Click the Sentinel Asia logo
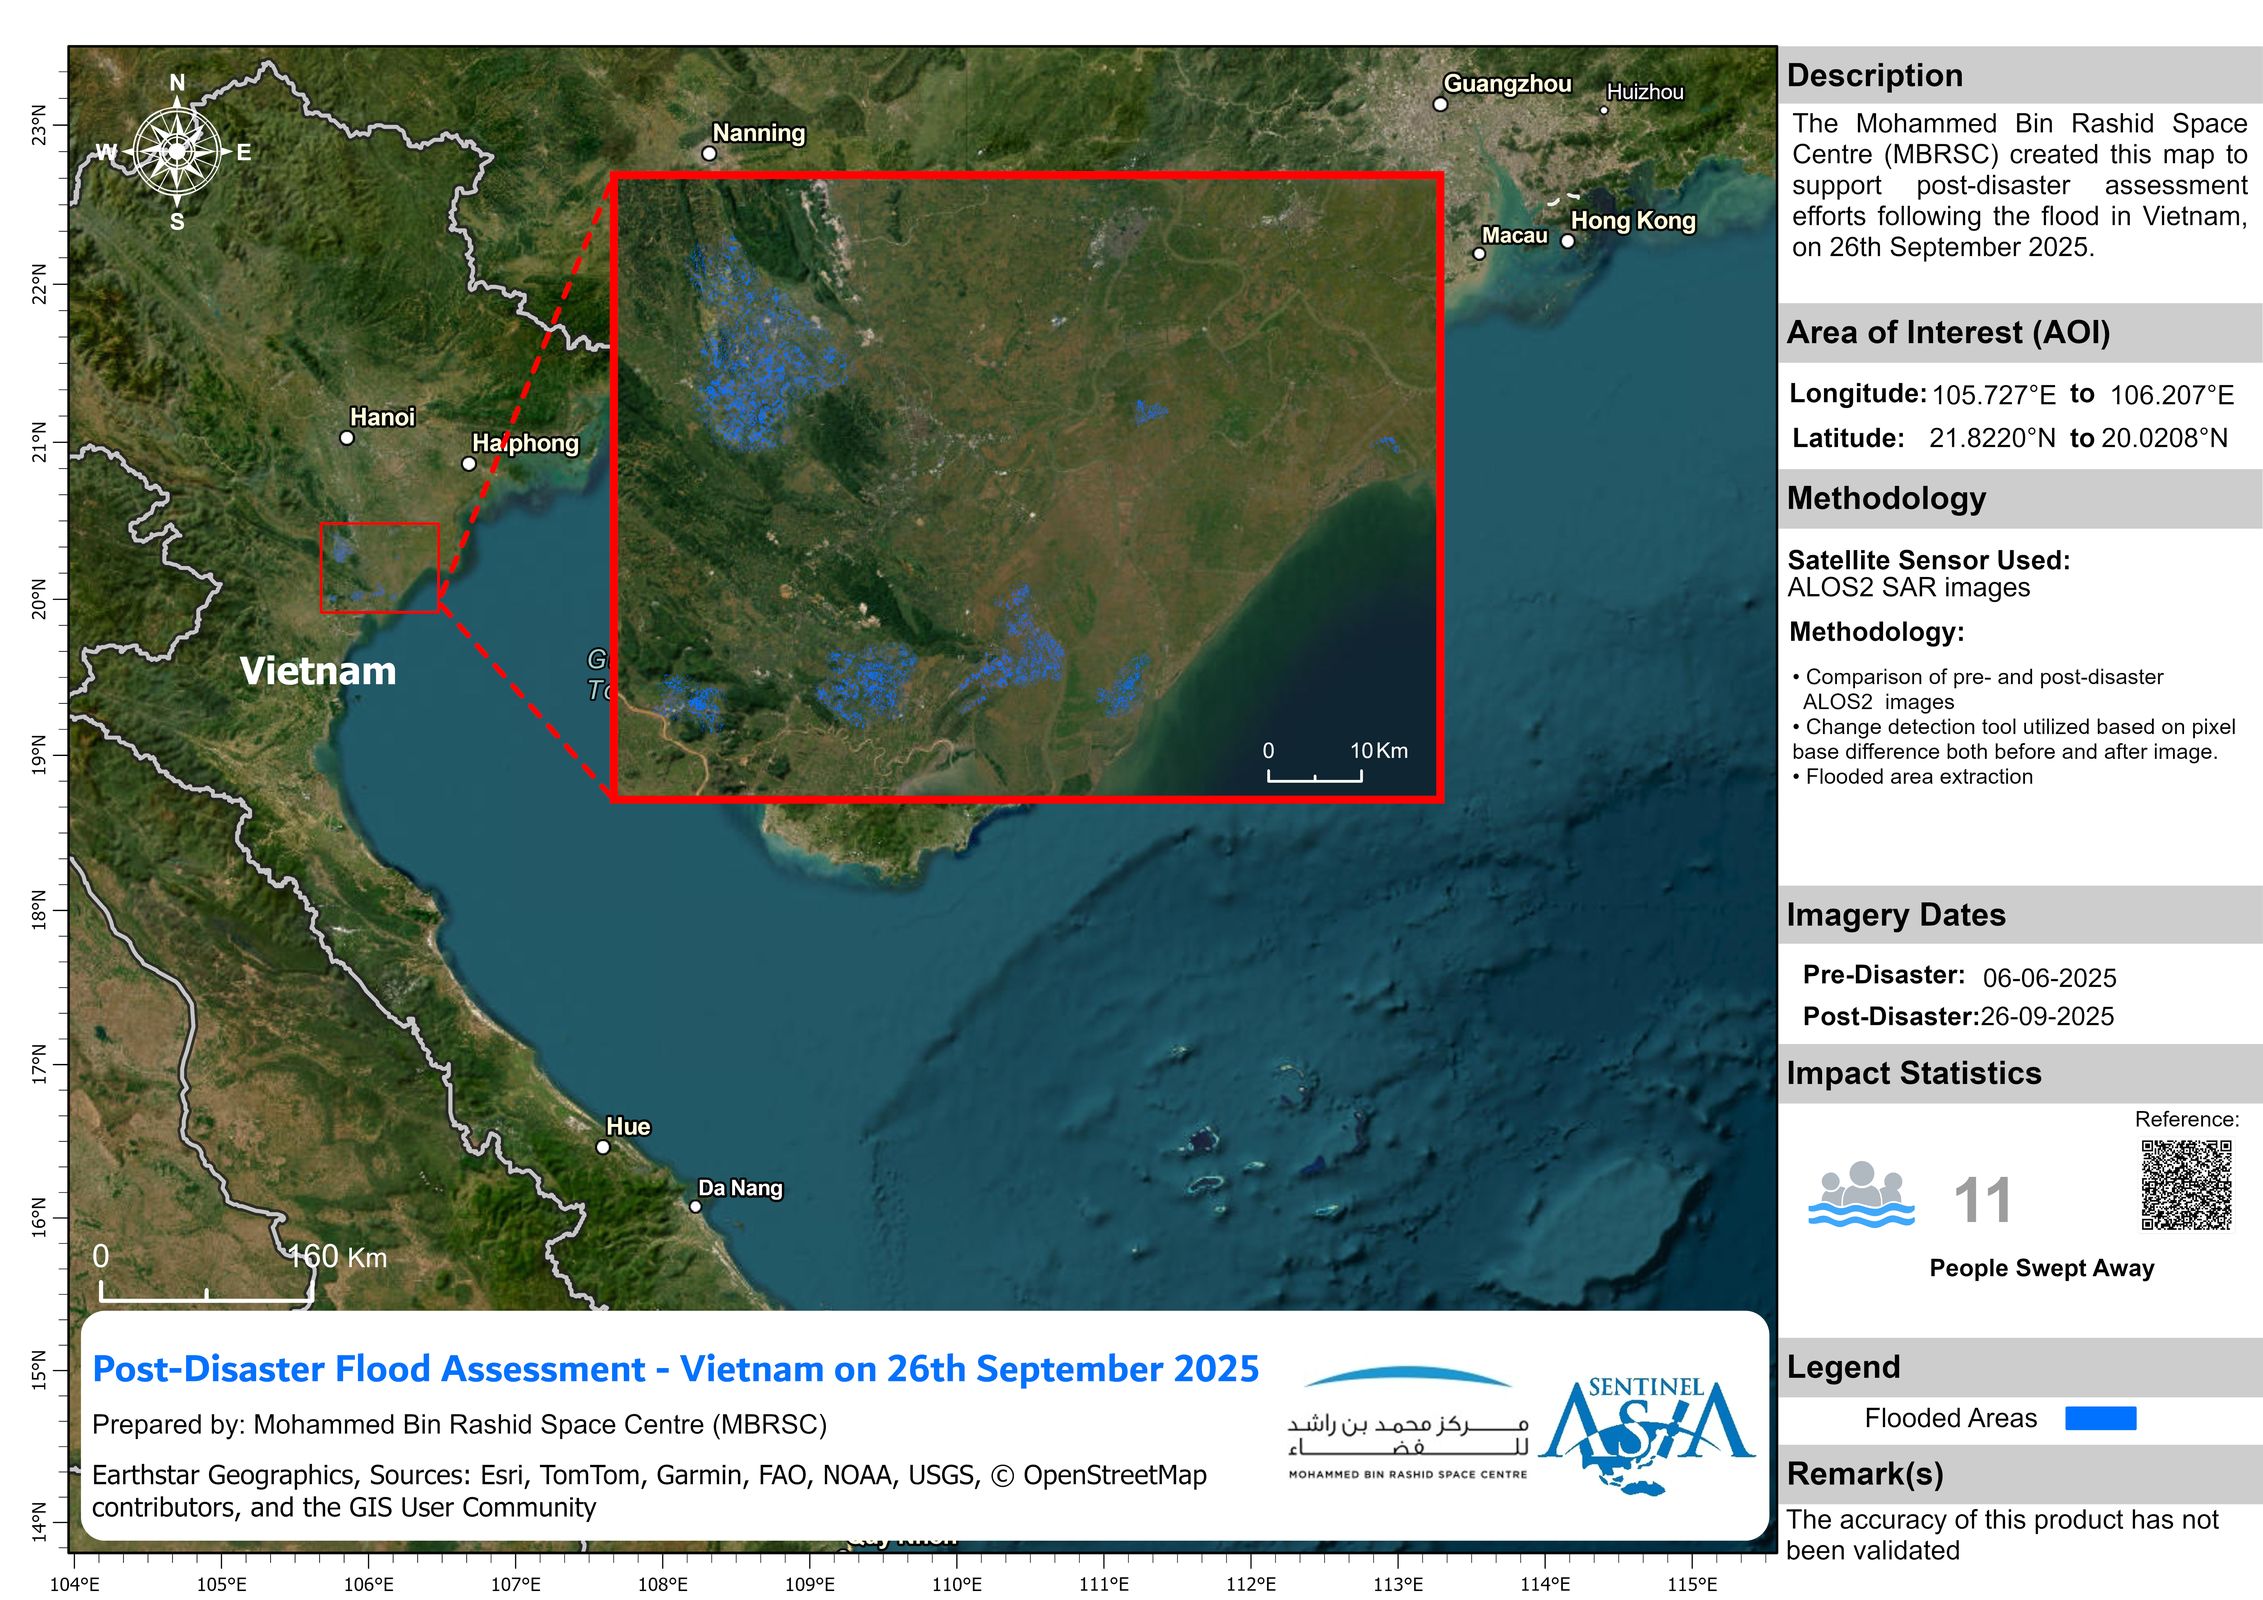The width and height of the screenshot is (2263, 1600). tap(1647, 1434)
